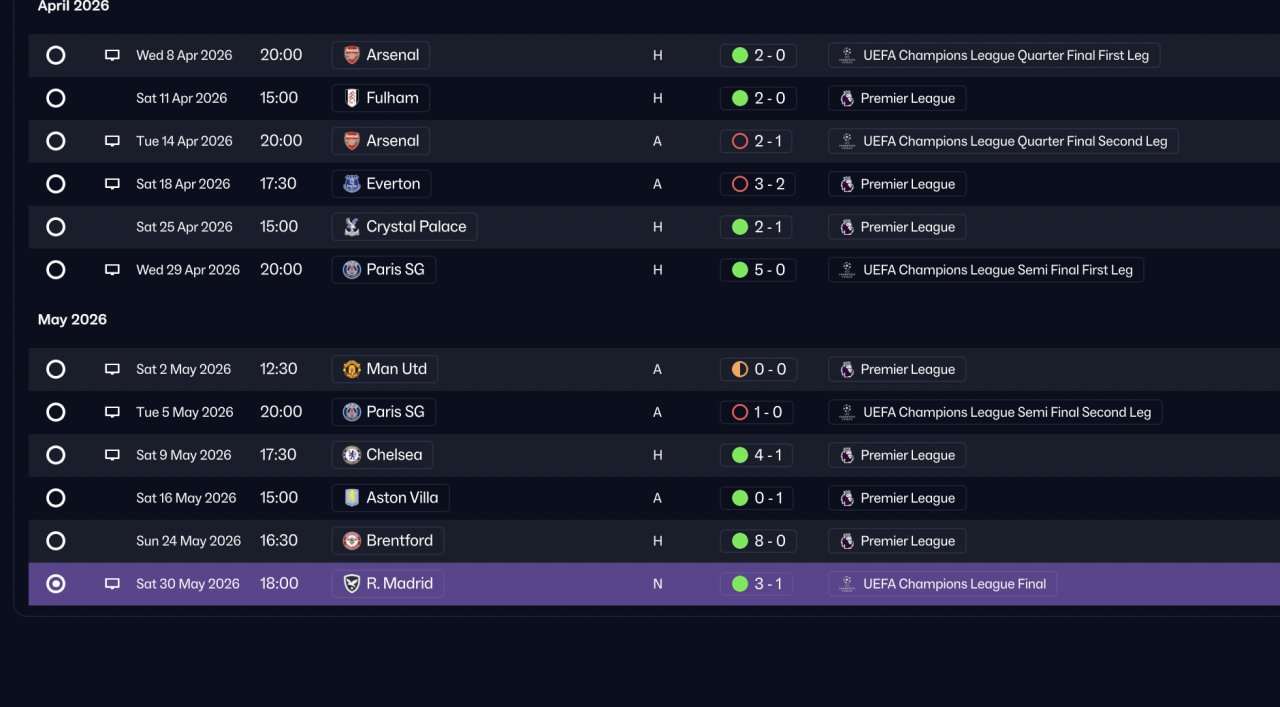Select the R. Madrid final radio button
The height and width of the screenshot is (707, 1280).
(x=56, y=584)
